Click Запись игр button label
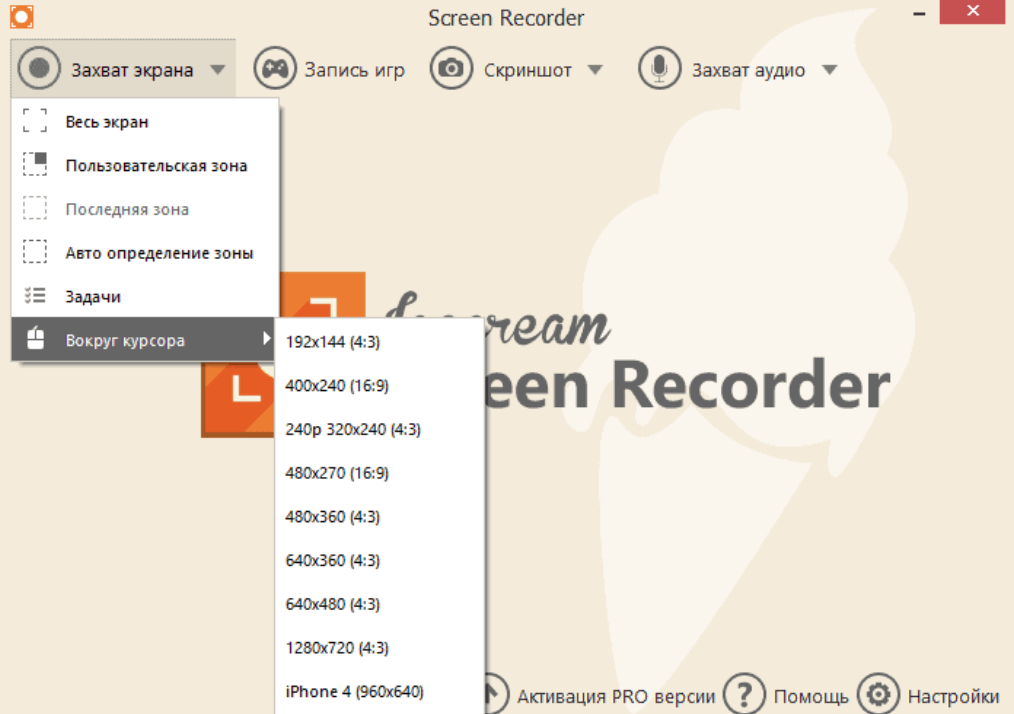This screenshot has width=1014, height=714. 354,70
